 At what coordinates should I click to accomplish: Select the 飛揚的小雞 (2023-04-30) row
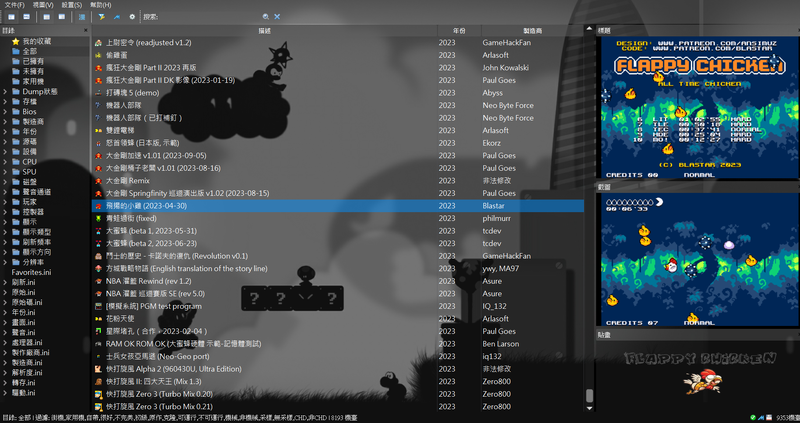click(338, 206)
